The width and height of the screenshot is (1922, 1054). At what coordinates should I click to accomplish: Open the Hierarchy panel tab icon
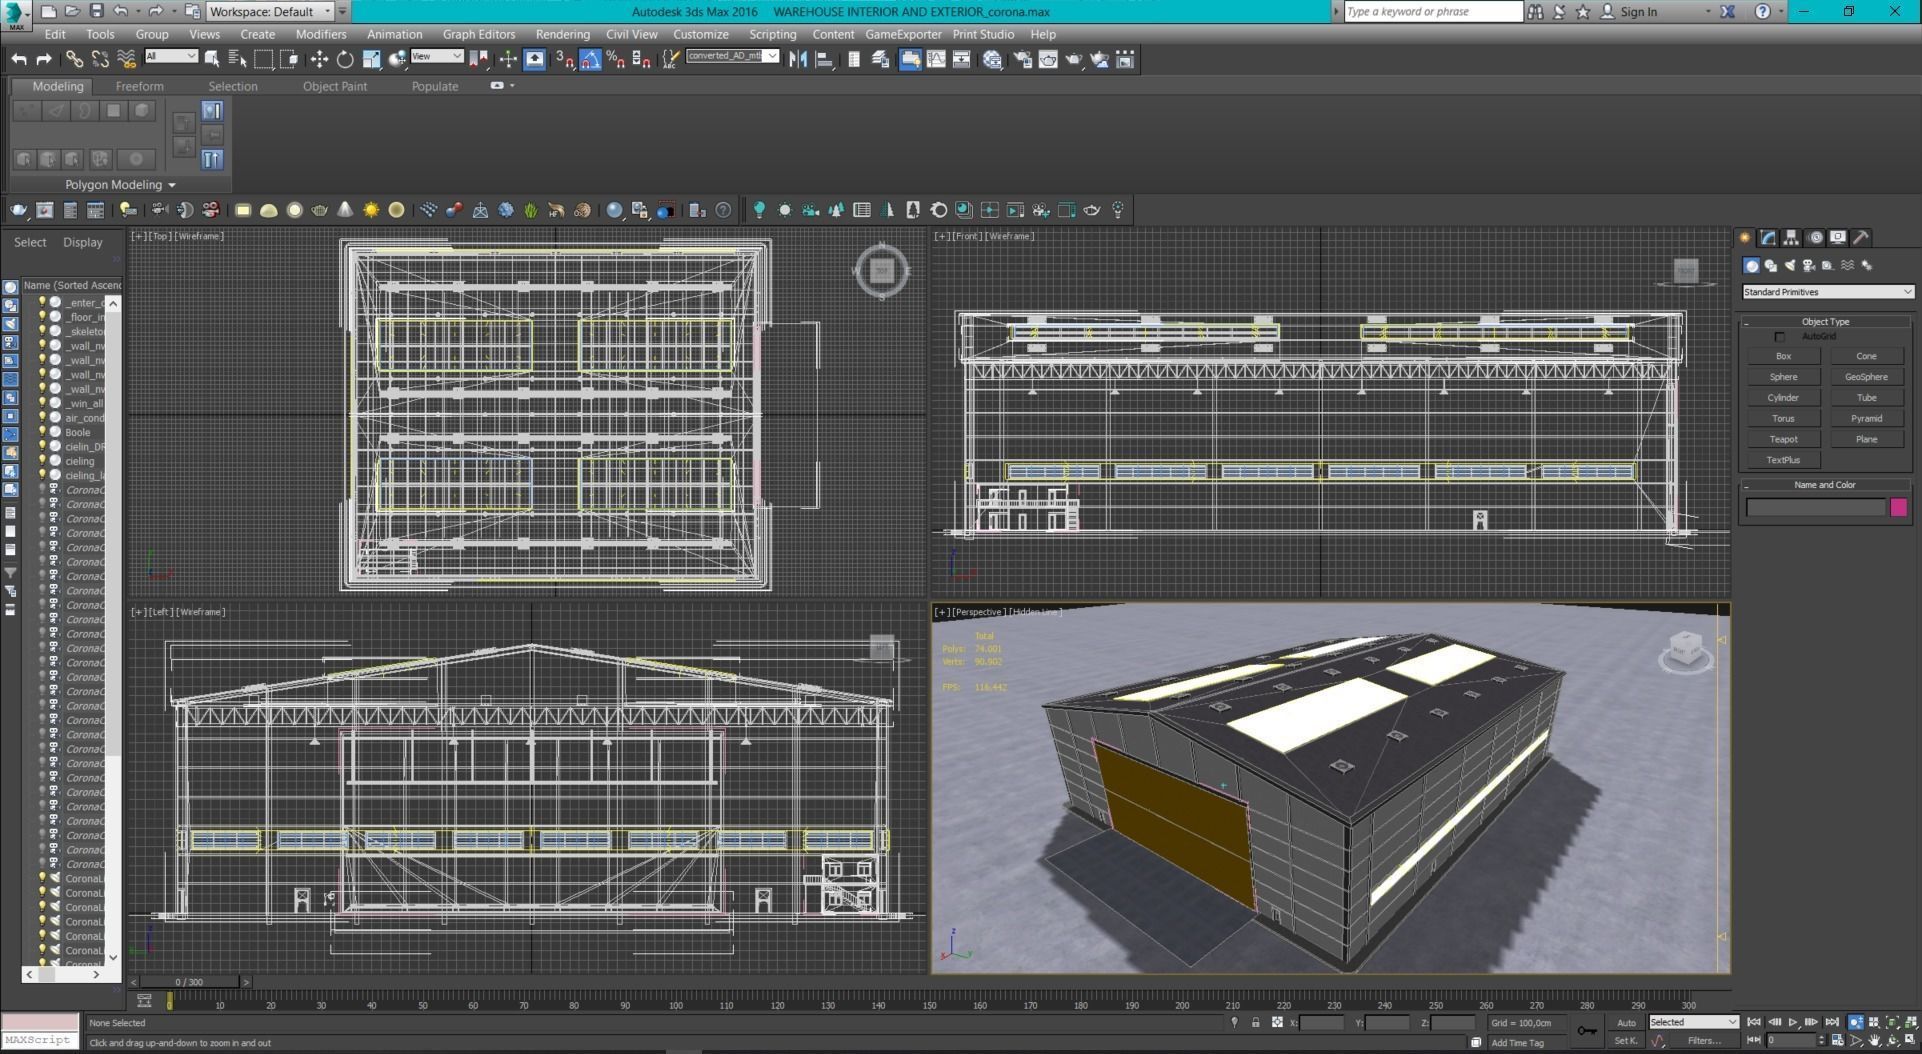(x=1791, y=237)
